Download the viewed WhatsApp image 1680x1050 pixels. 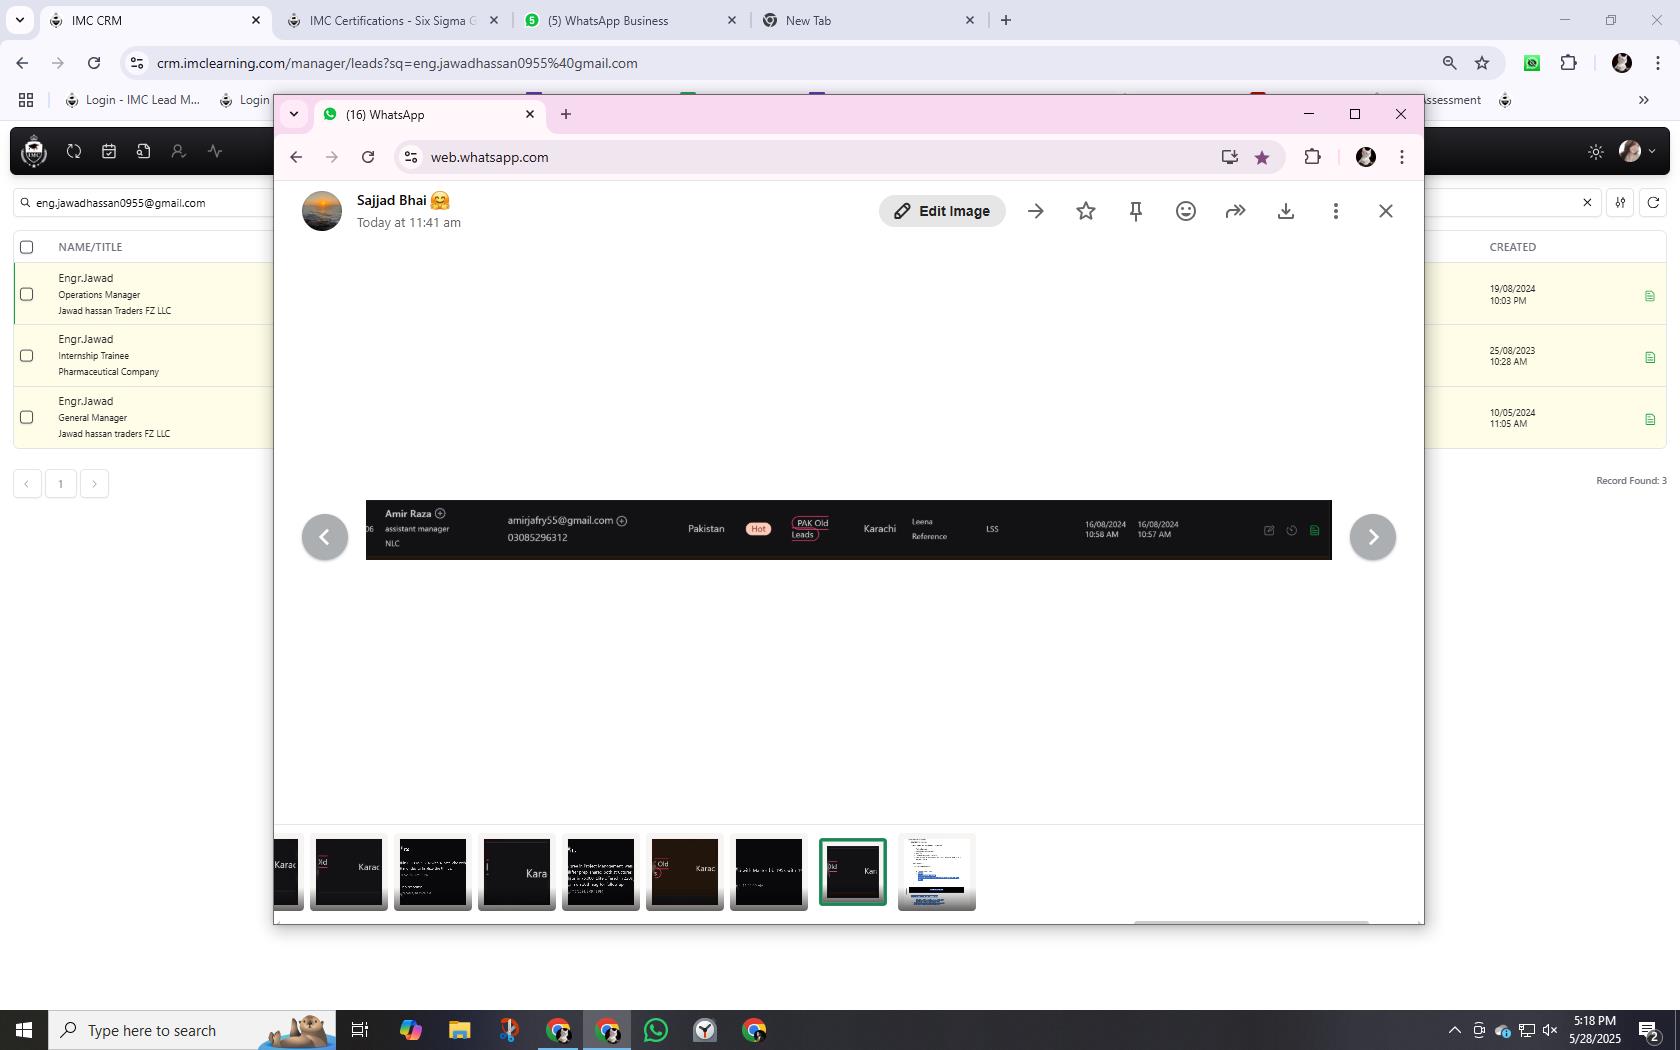pyautogui.click(x=1286, y=211)
